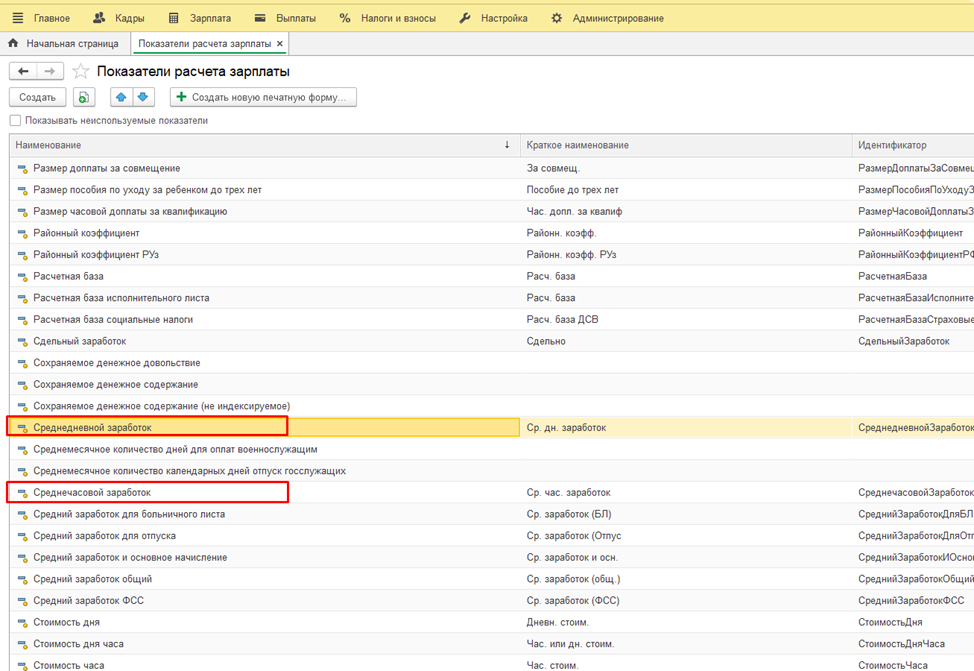
Task: Click the copy item icon next to Создать
Action: 84,97
